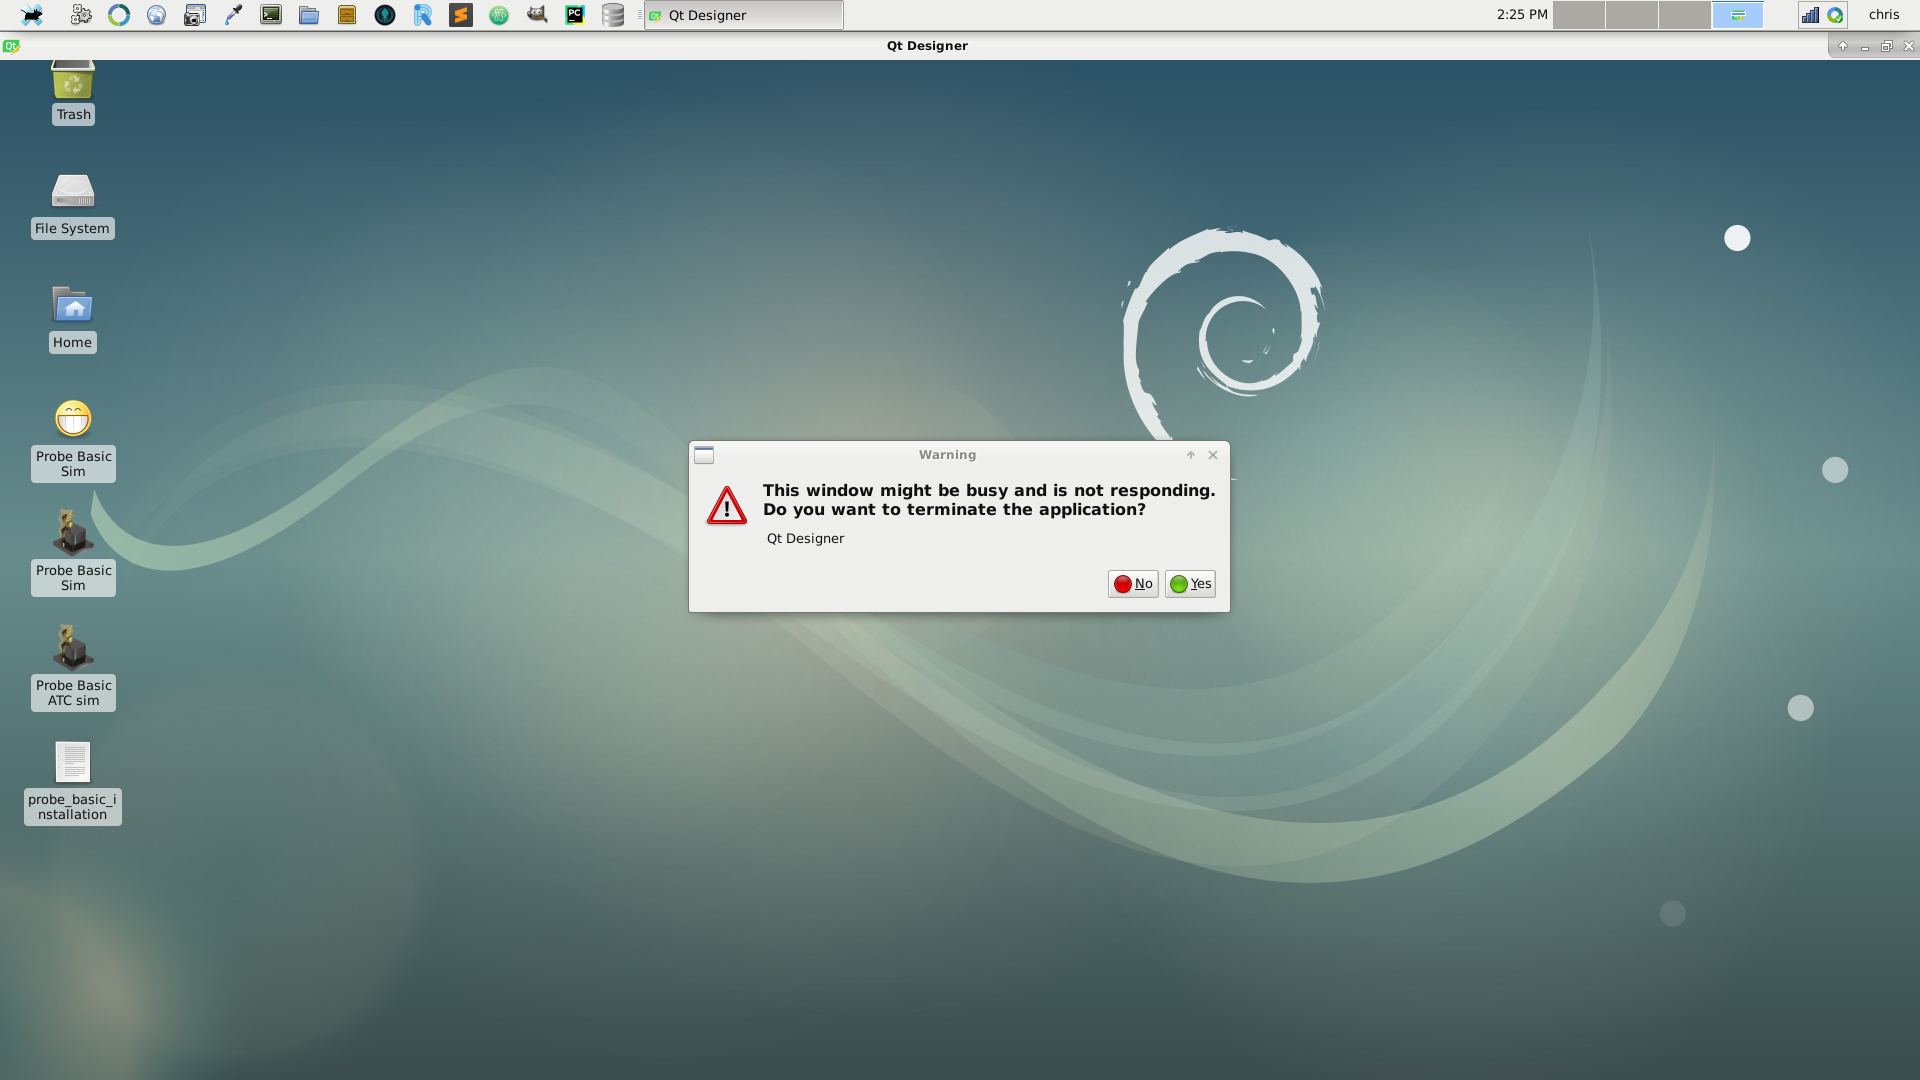Open the file manager folder launcher
The height and width of the screenshot is (1080, 1920).
(309, 15)
